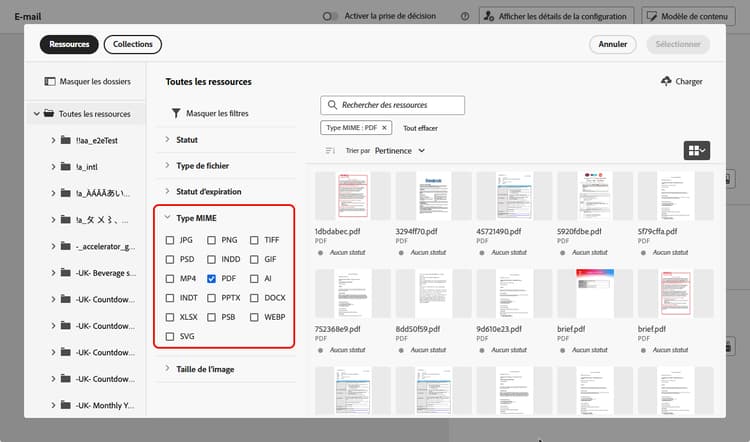The height and width of the screenshot is (442, 750).
Task: Expand the !a_intl folder chevron
Action: tap(53, 166)
